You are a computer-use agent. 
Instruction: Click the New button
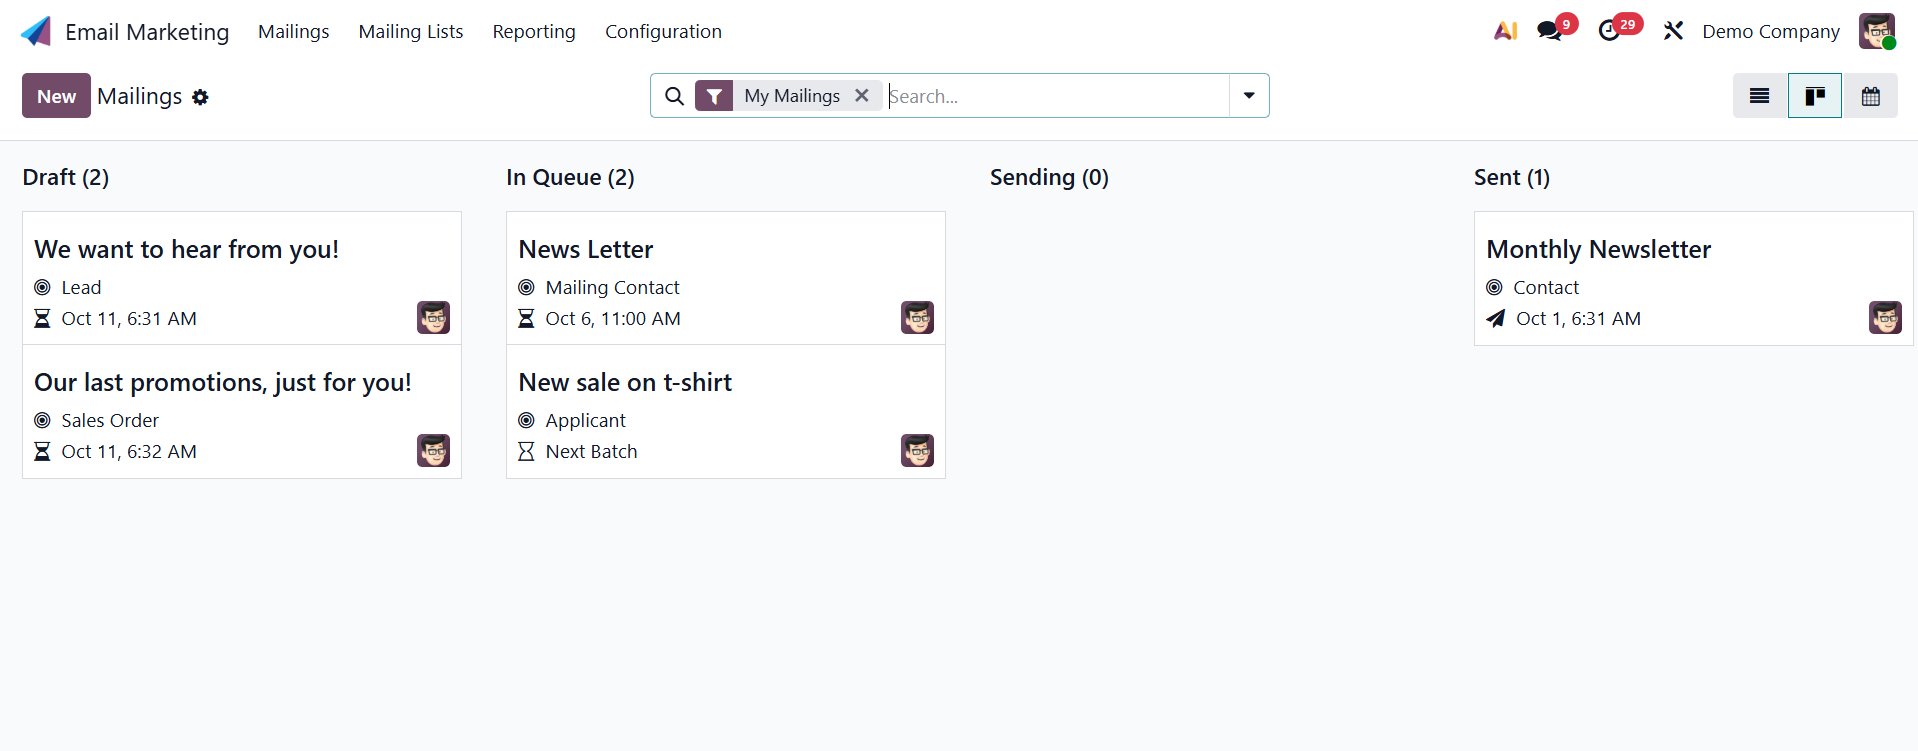click(56, 96)
